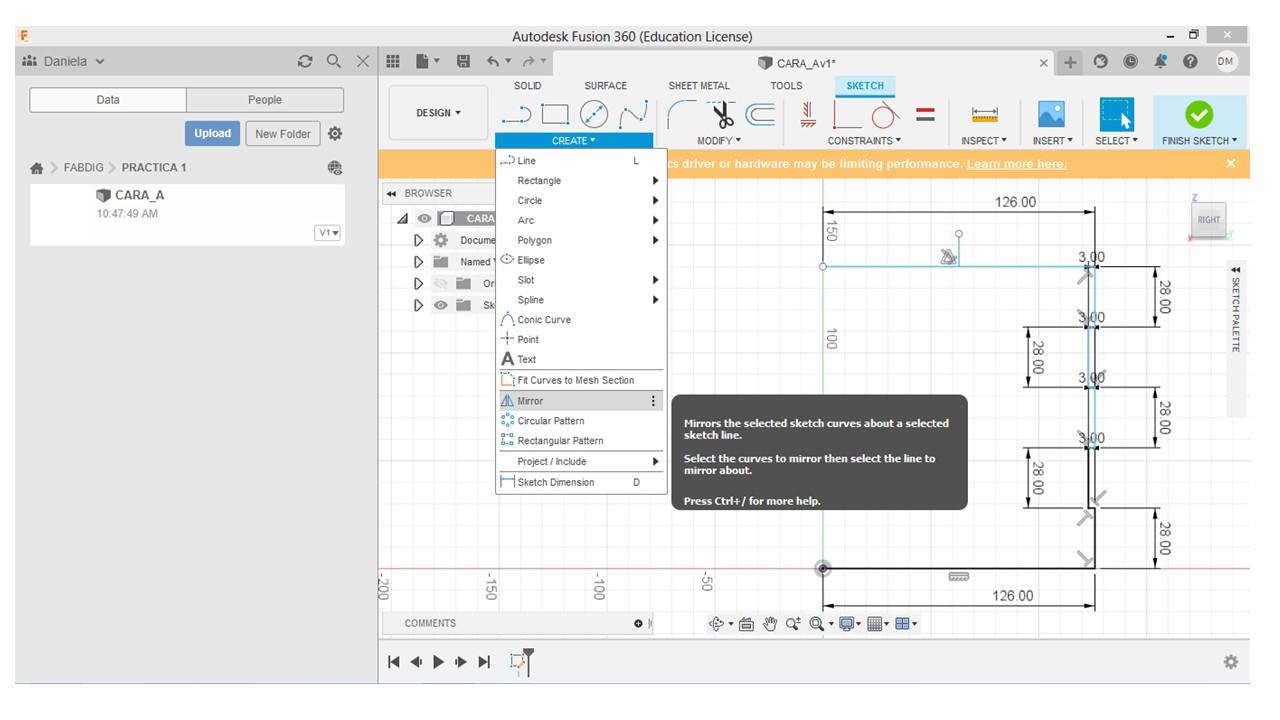Click the green Finish Sketch checkmark
The width and height of the screenshot is (1280, 720).
(1198, 114)
